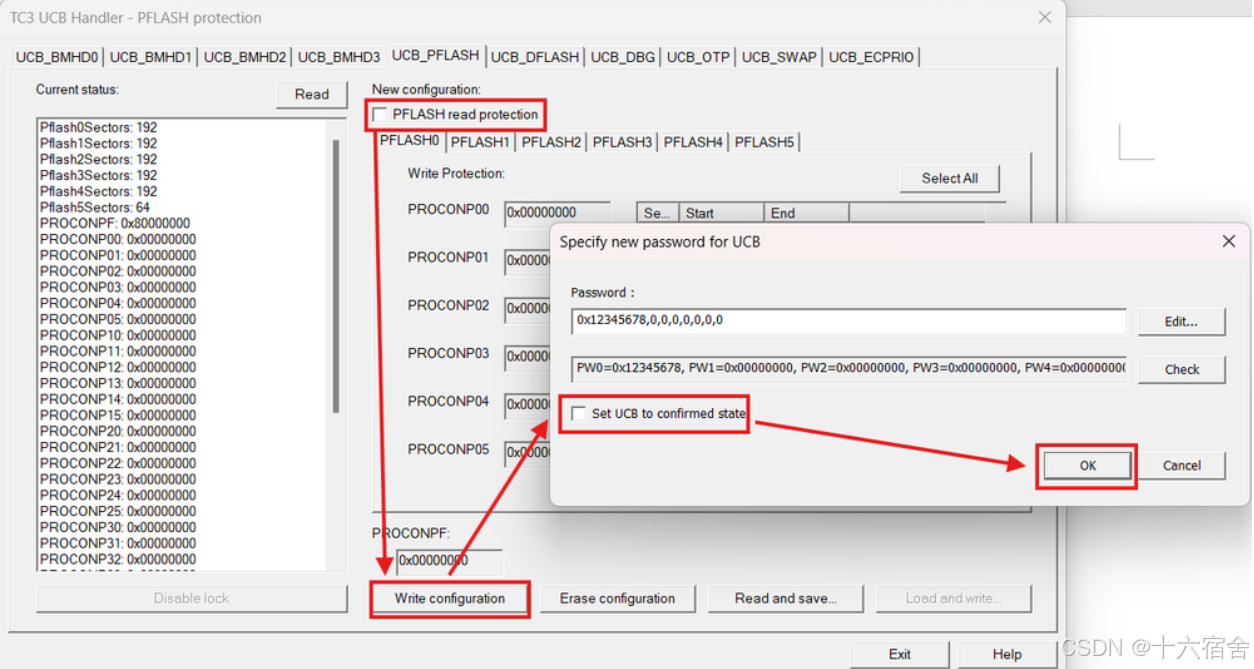Open the UCB_ECPRIO tab
The height and width of the screenshot is (669, 1254).
point(871,57)
